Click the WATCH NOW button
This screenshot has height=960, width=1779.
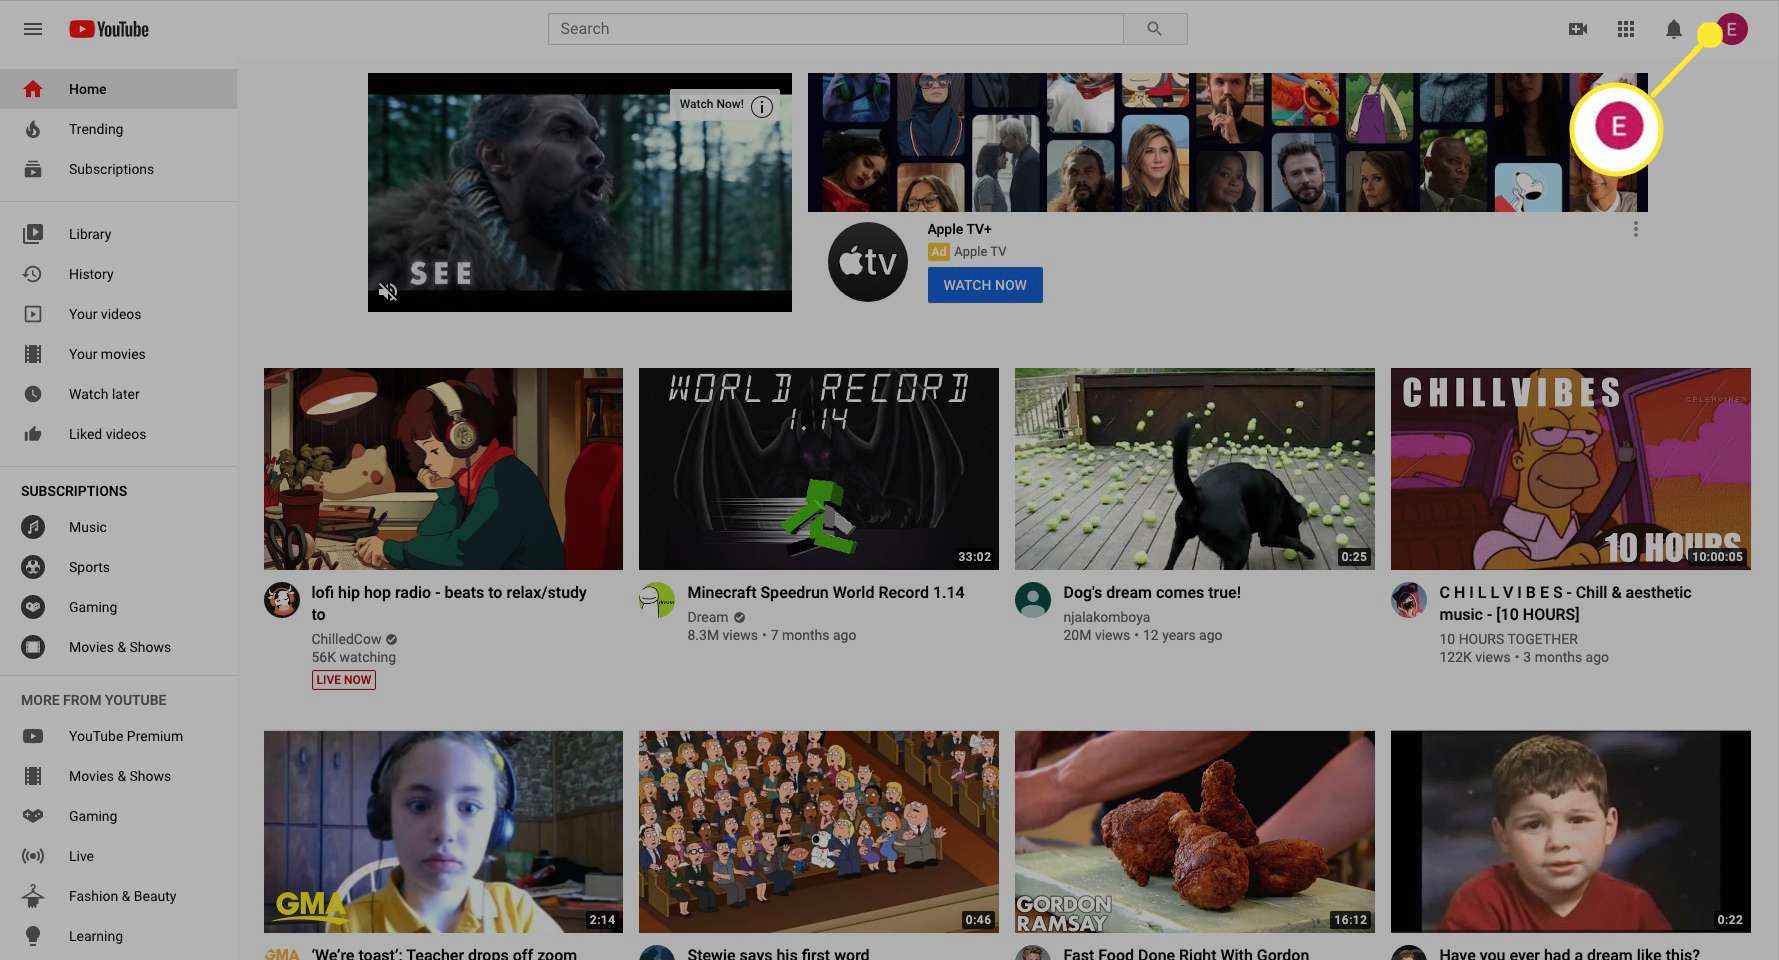pos(985,285)
